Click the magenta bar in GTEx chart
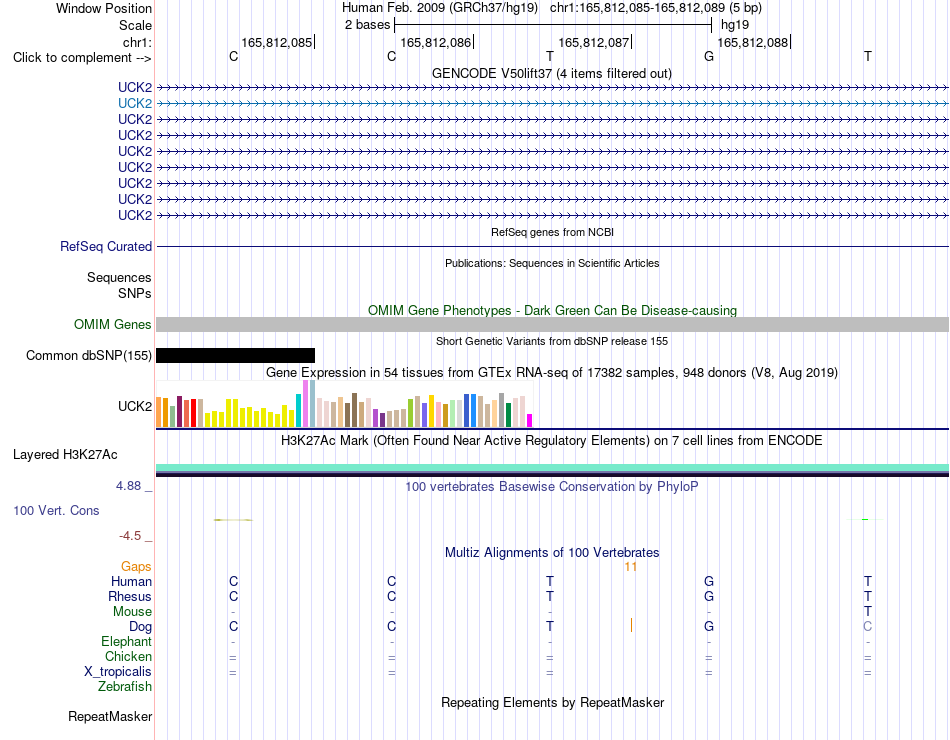The height and width of the screenshot is (740, 950). (x=530, y=421)
